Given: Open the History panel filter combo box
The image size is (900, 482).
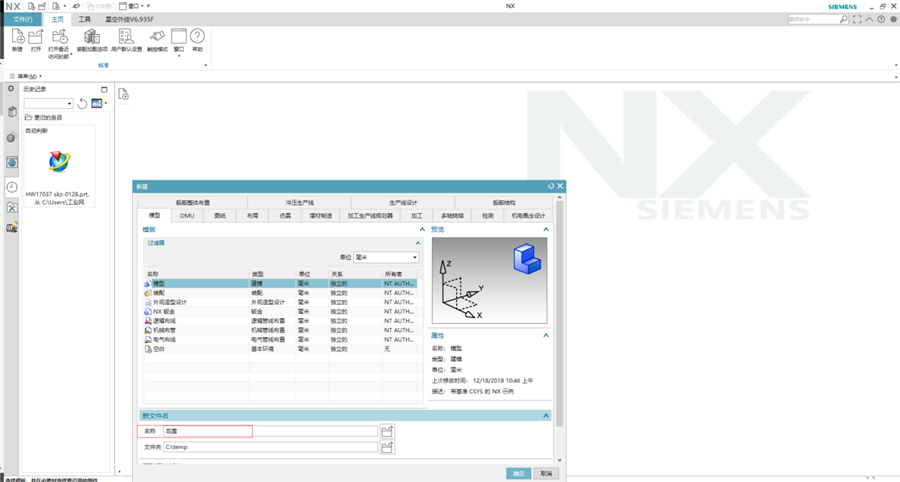Looking at the screenshot, I should (x=48, y=103).
